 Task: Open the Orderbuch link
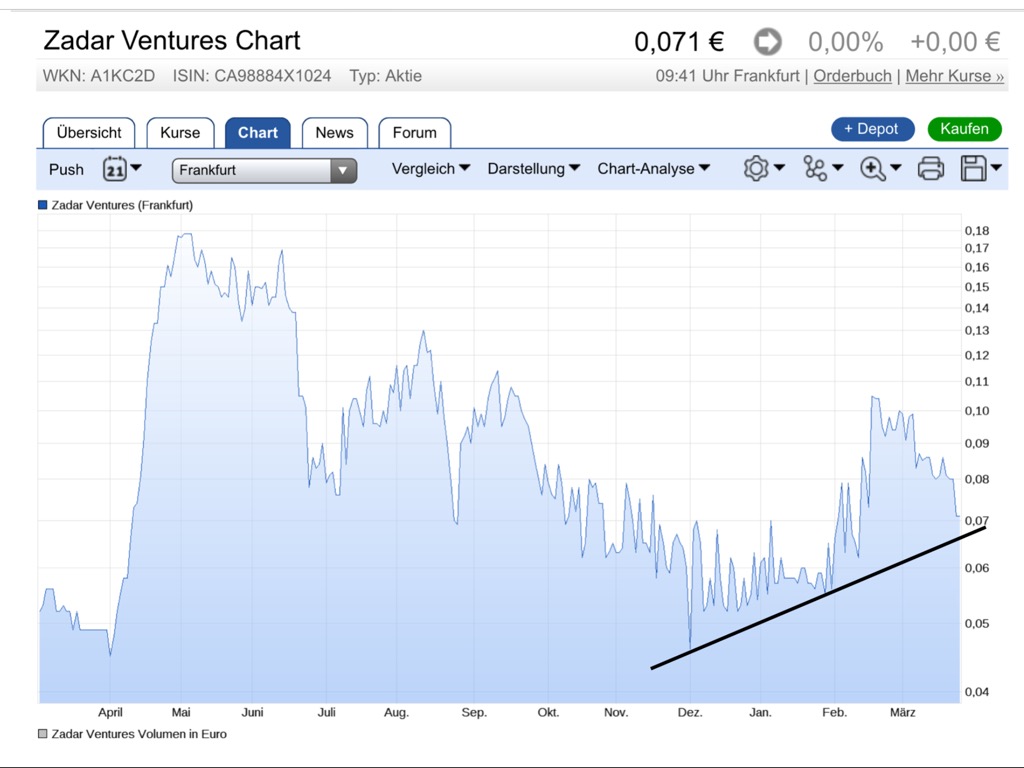tap(852, 76)
